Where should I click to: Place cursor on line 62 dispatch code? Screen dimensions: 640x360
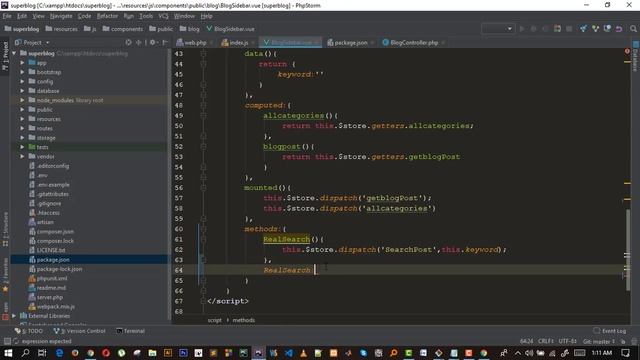point(394,249)
